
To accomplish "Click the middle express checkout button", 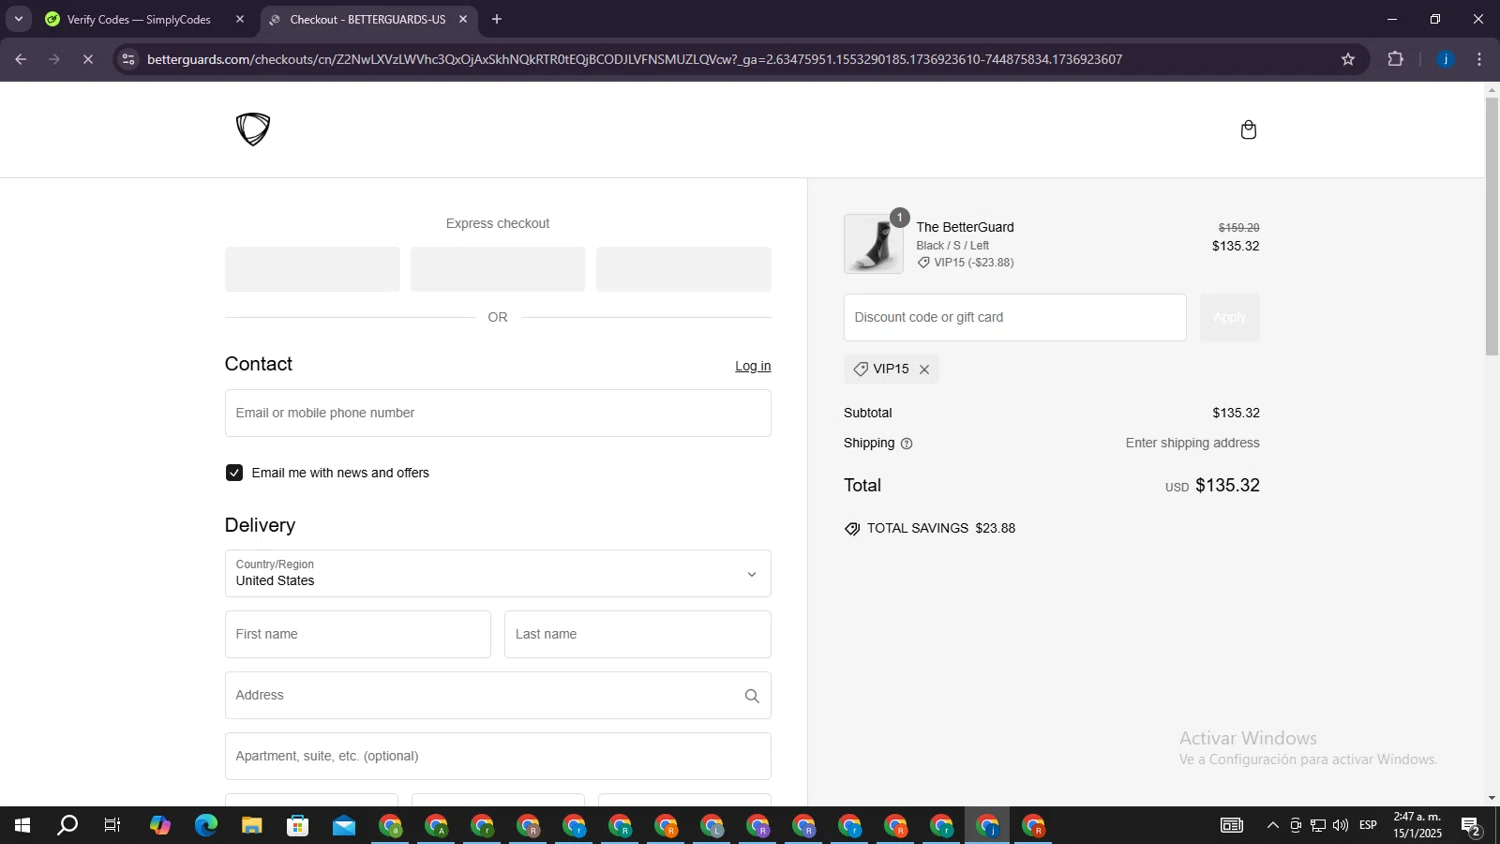I will click(x=498, y=269).
